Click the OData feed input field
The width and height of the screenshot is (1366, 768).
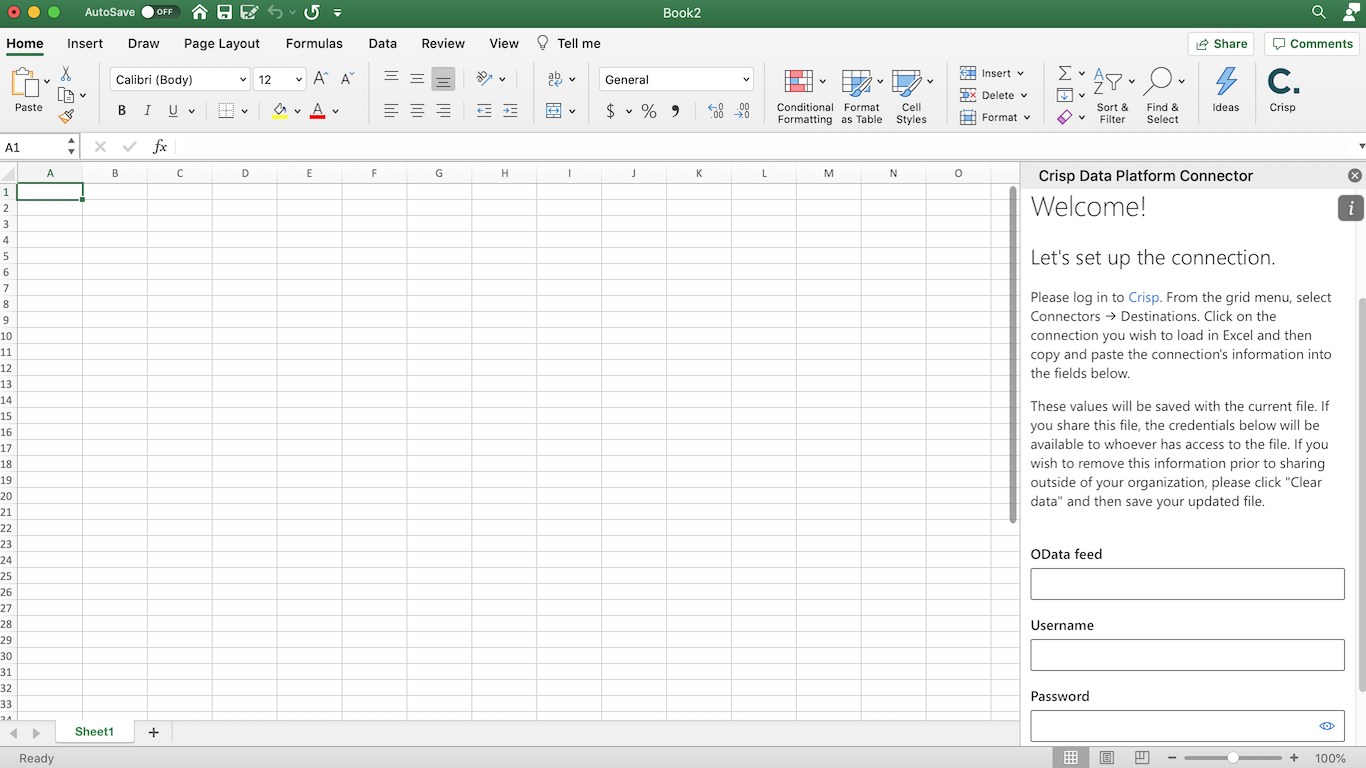click(x=1187, y=584)
